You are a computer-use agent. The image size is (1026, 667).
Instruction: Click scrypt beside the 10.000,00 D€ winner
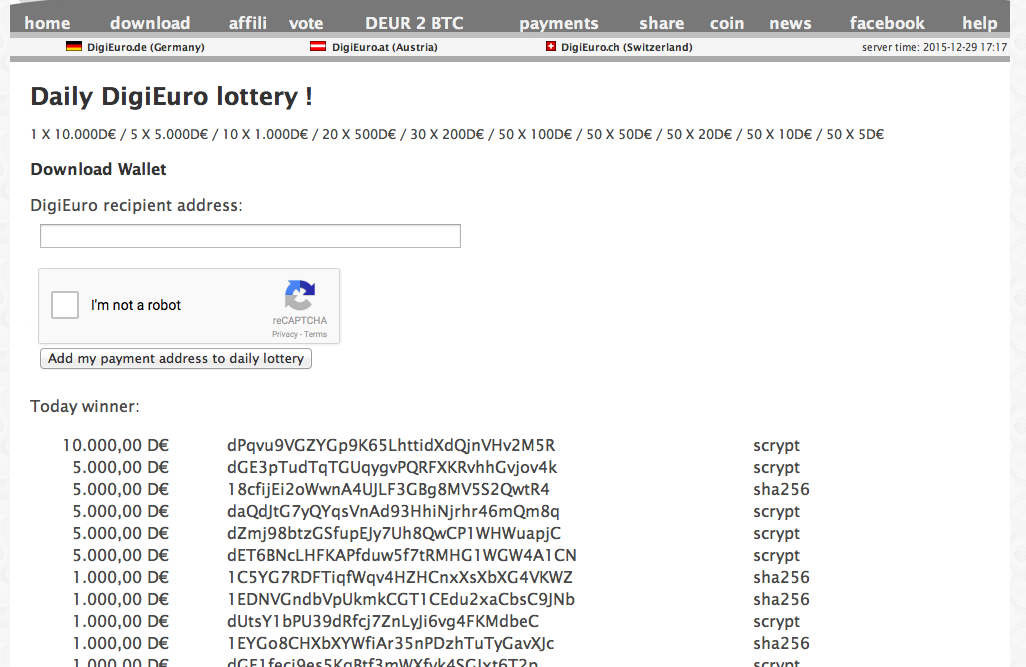[x=776, y=446]
